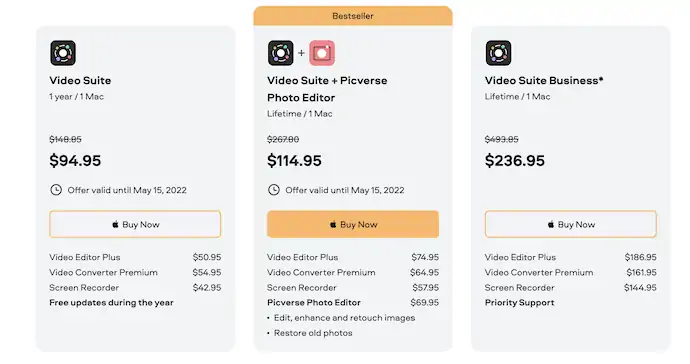
Task: Buy the $236.95 Video Suite Business plan
Action: [571, 224]
